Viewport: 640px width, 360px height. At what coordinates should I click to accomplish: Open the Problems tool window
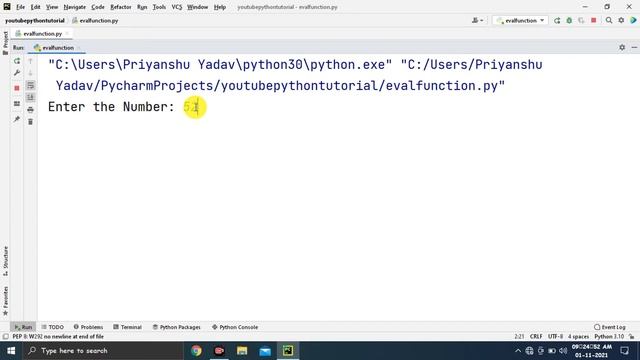[88, 327]
